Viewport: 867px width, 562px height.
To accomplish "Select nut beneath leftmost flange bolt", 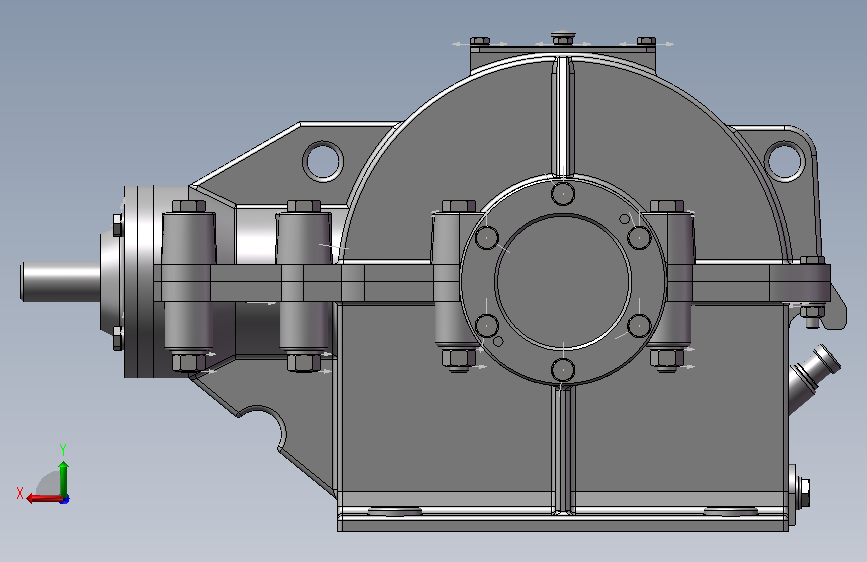I will coord(189,362).
